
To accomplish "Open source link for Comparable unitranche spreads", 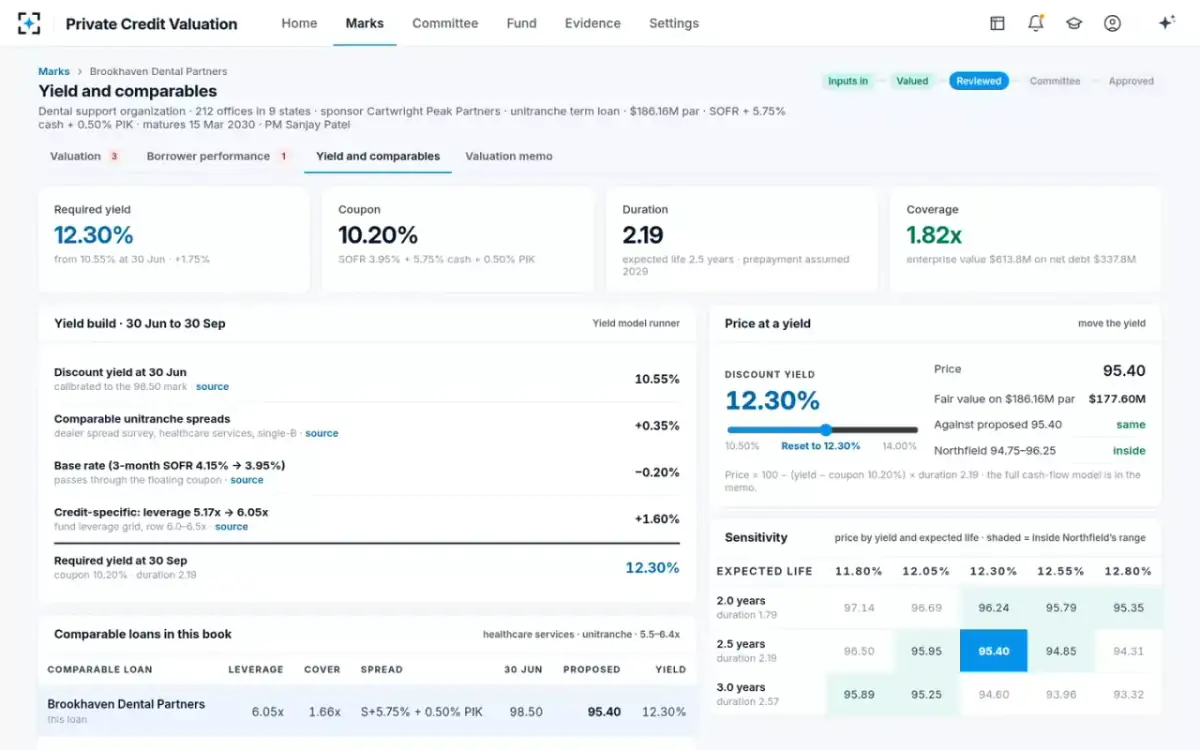I will coord(322,434).
